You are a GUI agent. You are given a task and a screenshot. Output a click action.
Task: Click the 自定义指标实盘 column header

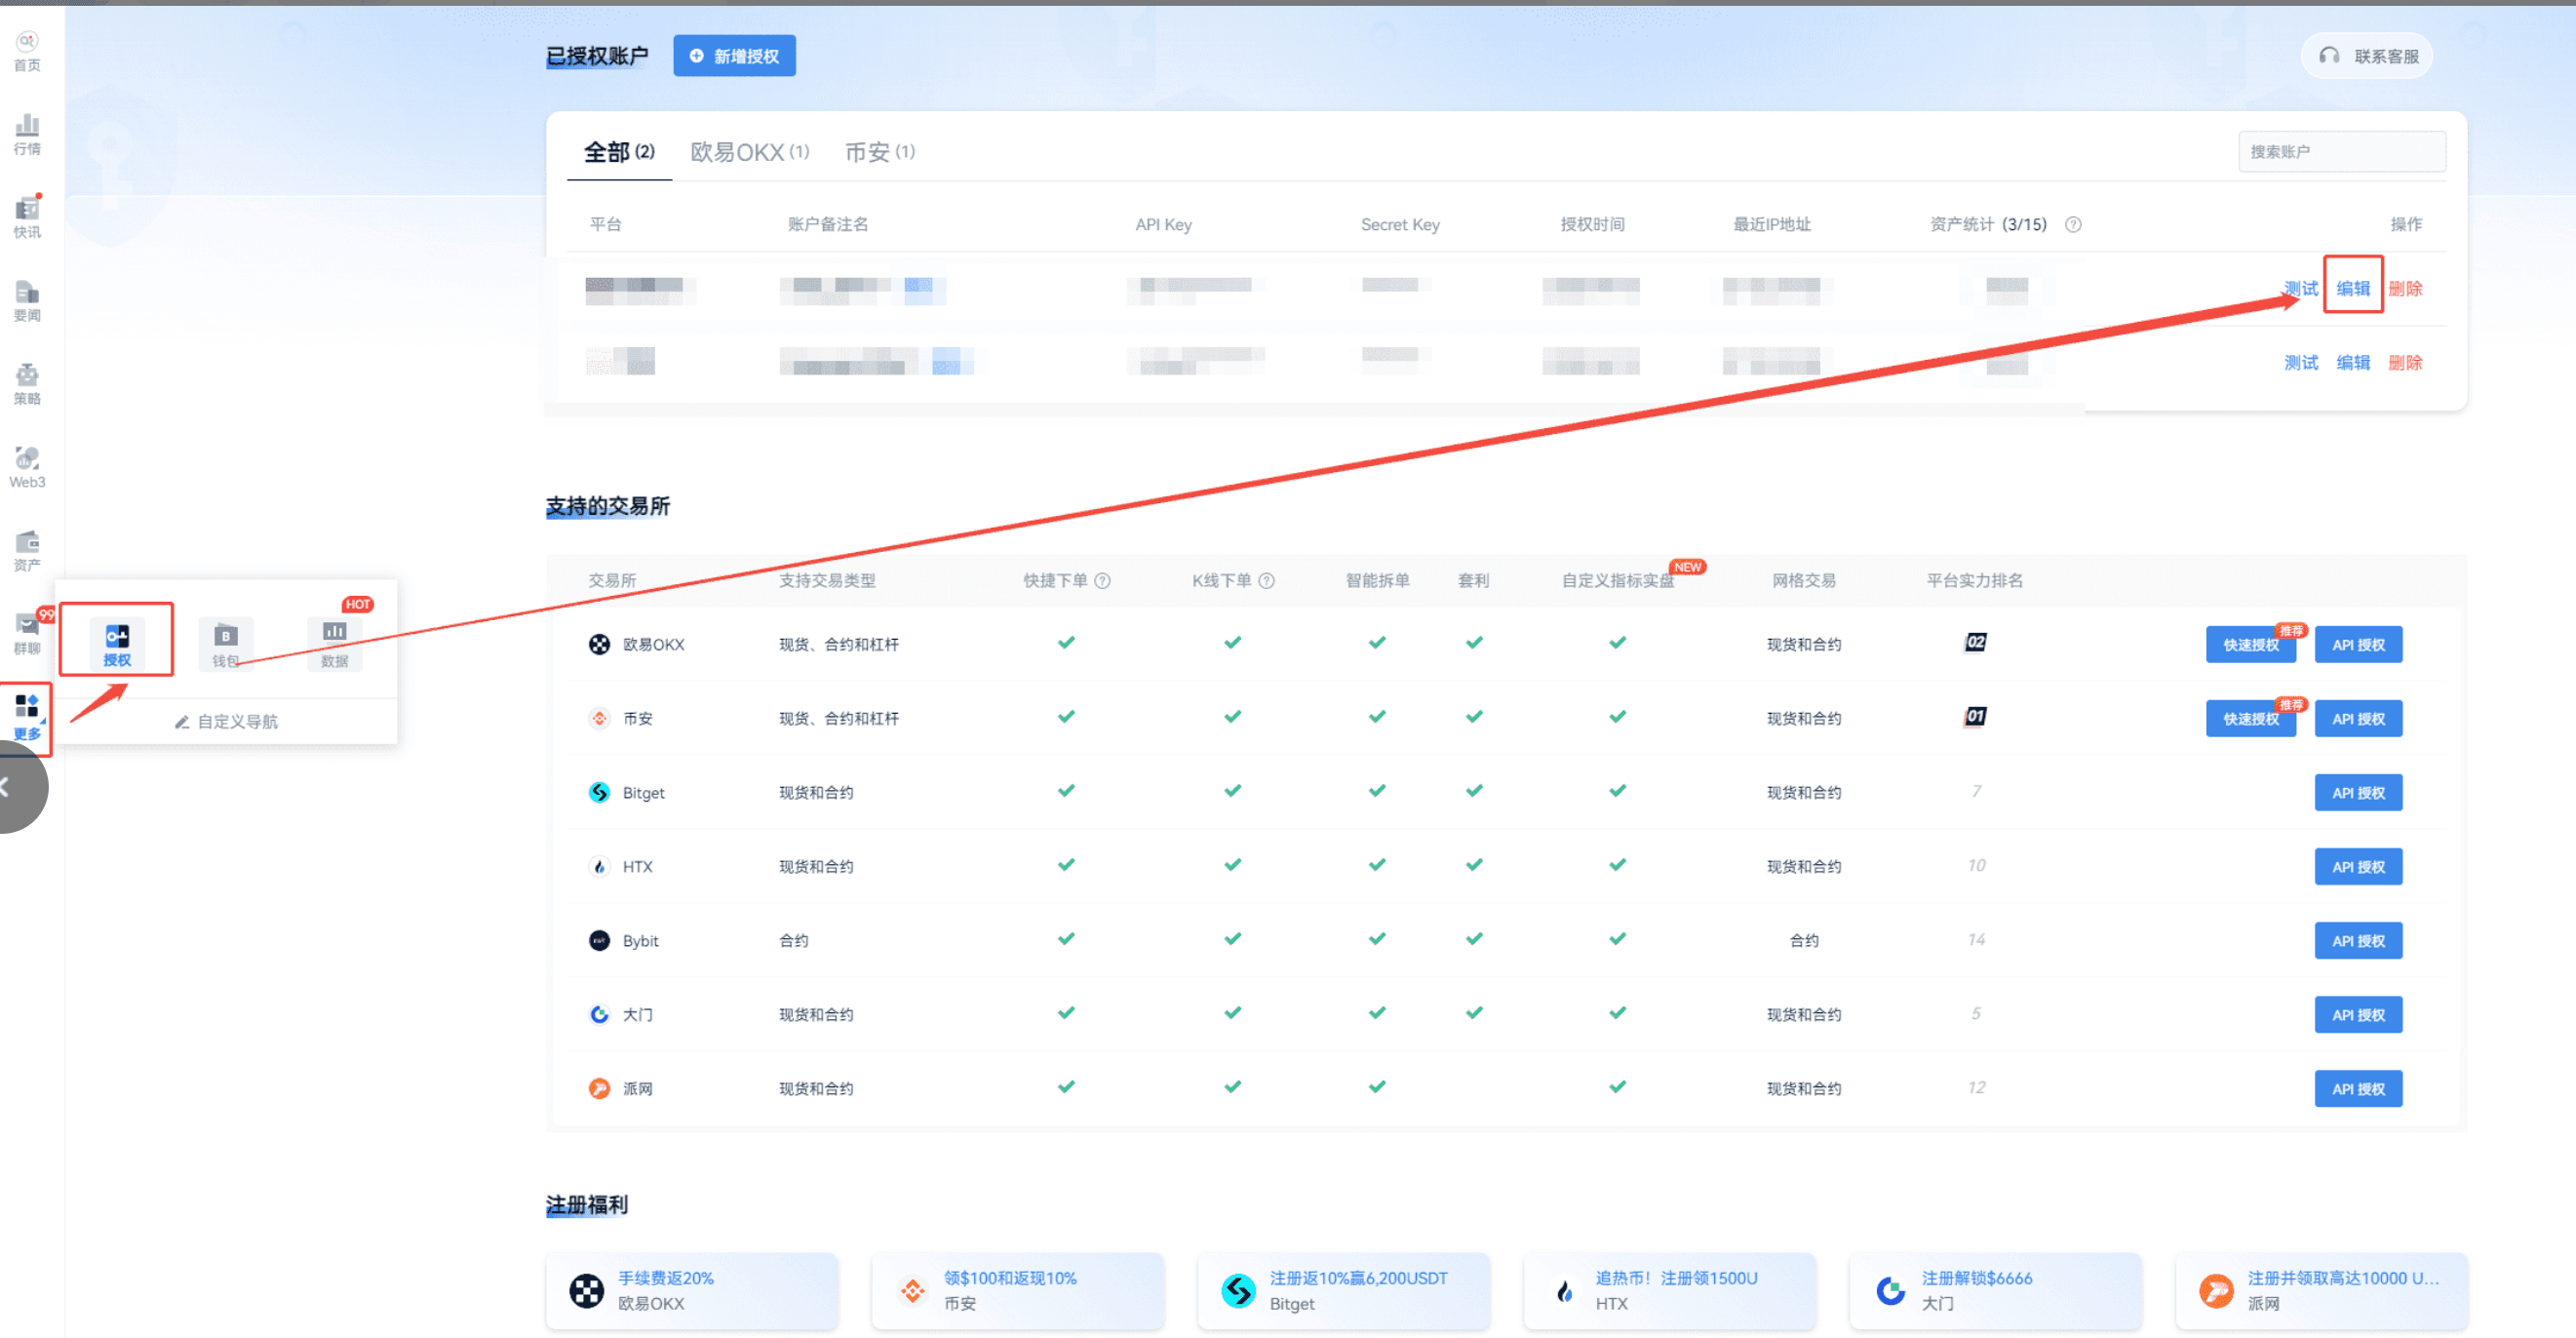pyautogui.click(x=1618, y=580)
